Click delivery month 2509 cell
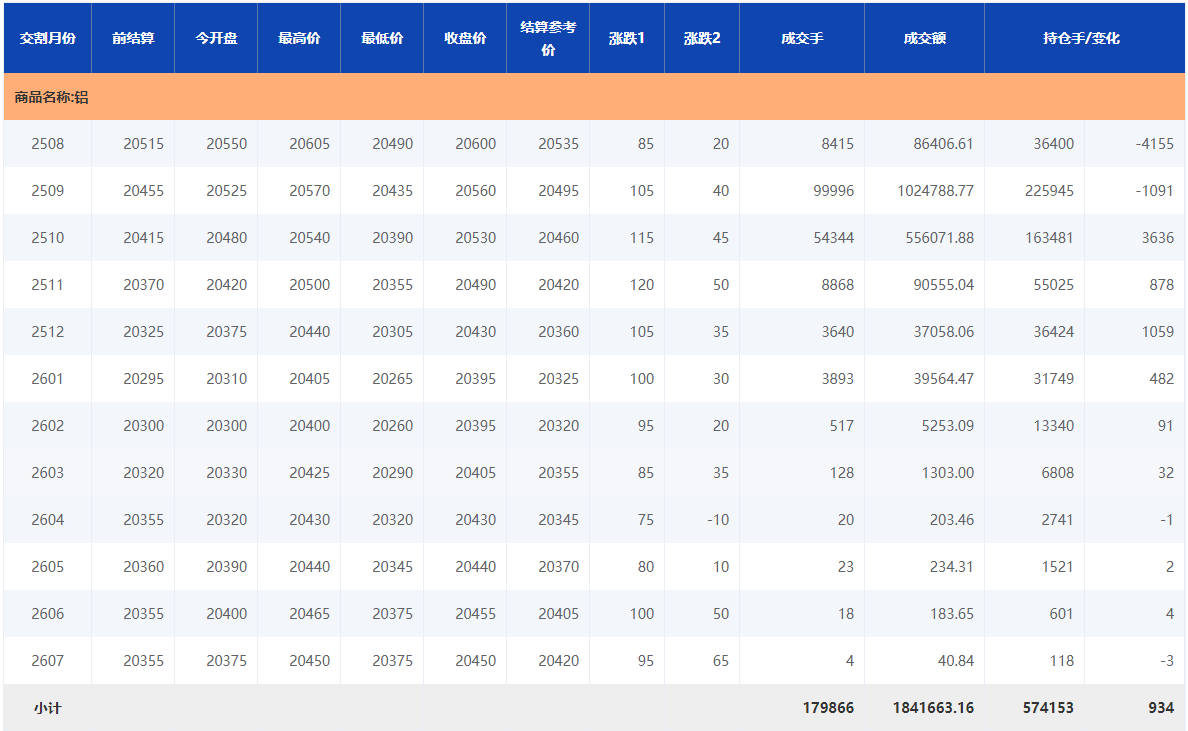This screenshot has width=1188, height=731. pos(48,191)
